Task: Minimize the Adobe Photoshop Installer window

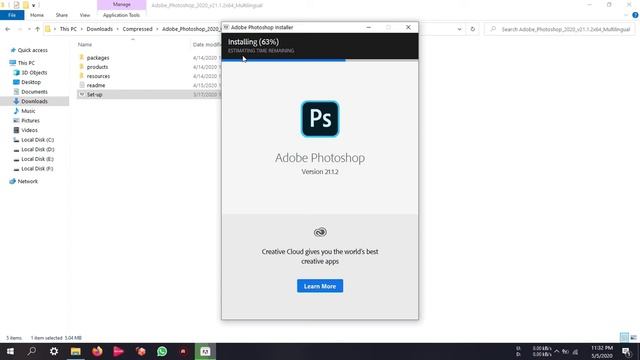Action: 369,27
